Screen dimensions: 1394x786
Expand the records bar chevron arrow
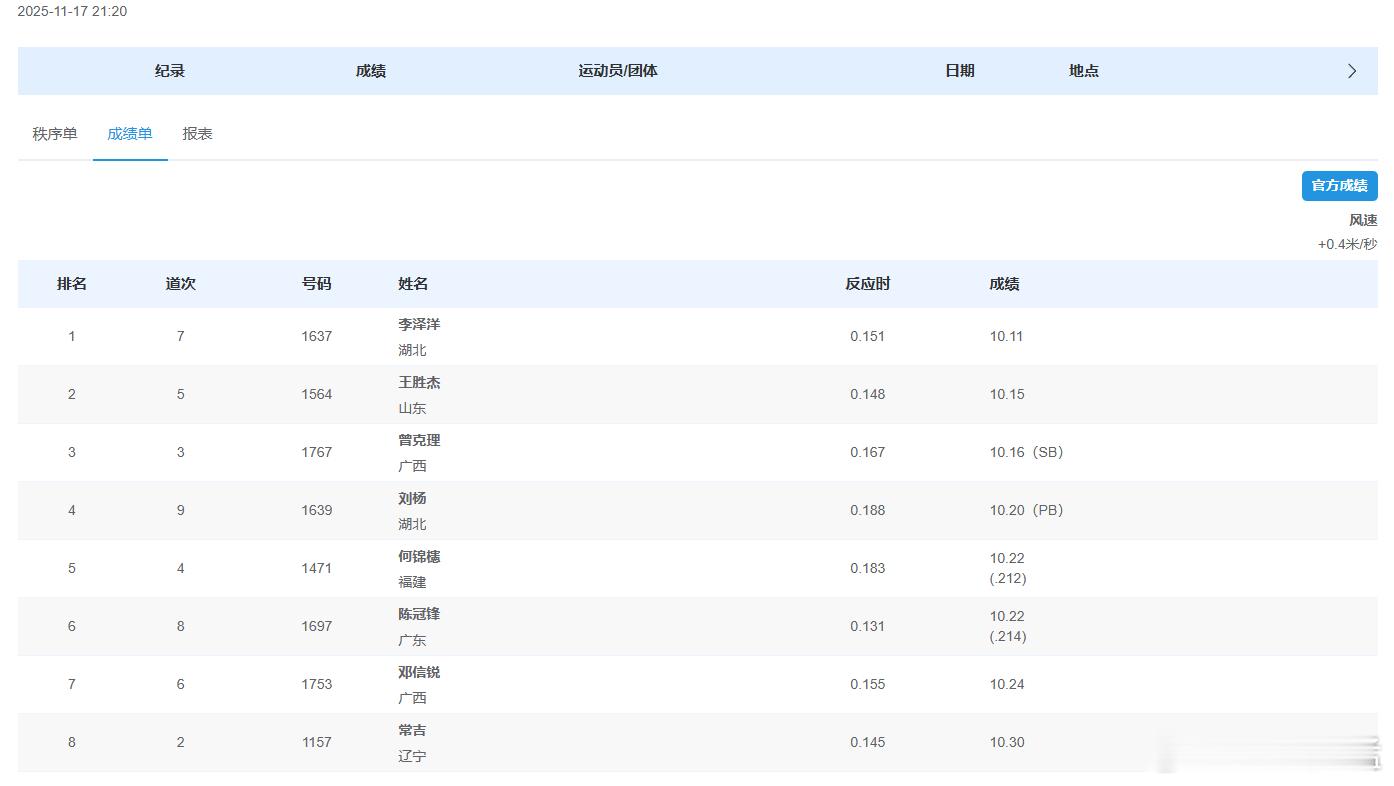pos(1352,71)
